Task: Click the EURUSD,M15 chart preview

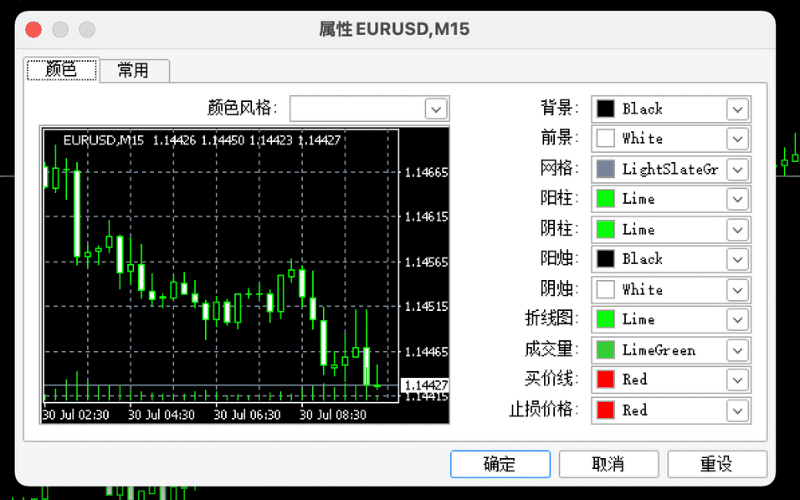Action: click(245, 274)
